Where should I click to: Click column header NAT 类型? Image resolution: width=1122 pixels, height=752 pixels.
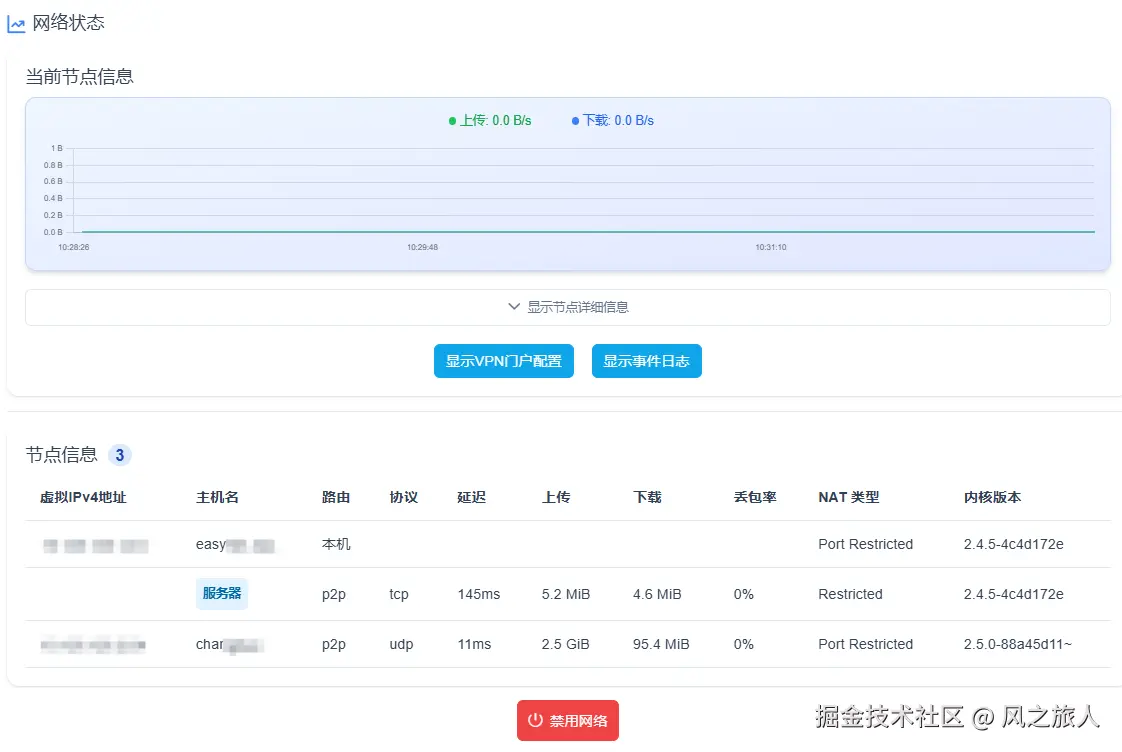(849, 497)
